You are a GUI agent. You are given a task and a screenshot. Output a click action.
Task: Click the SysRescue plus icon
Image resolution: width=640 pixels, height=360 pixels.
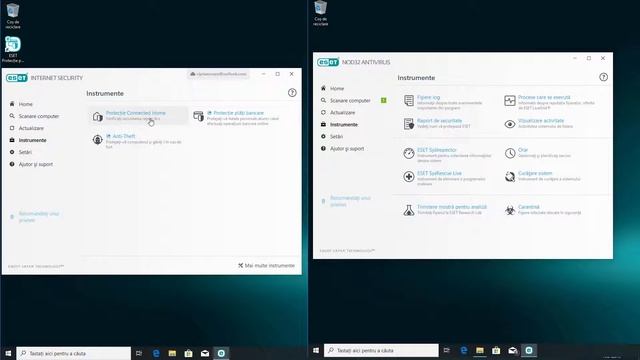[x=409, y=176]
